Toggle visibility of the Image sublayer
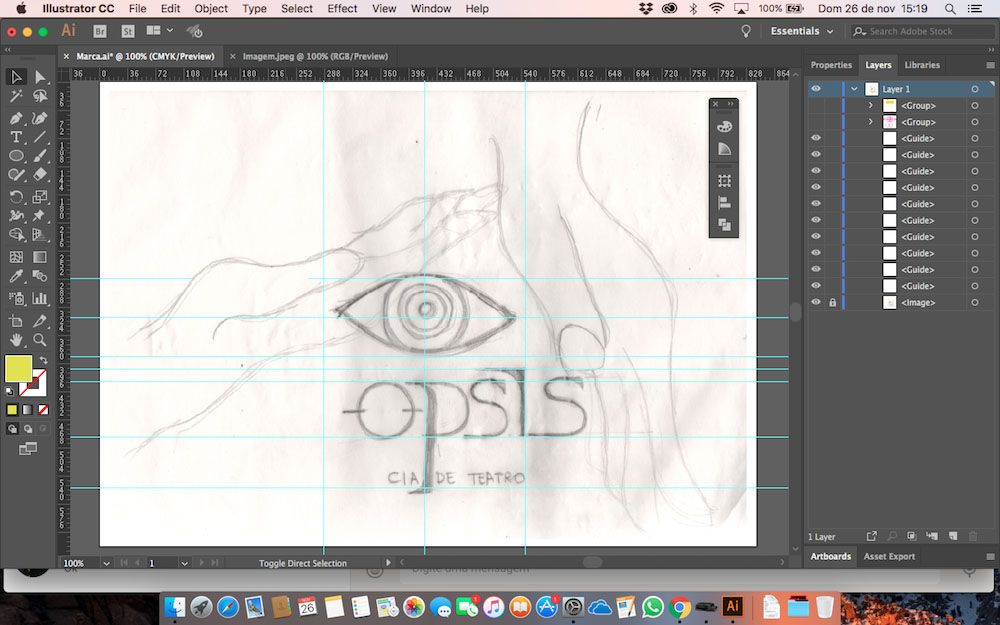 (816, 302)
